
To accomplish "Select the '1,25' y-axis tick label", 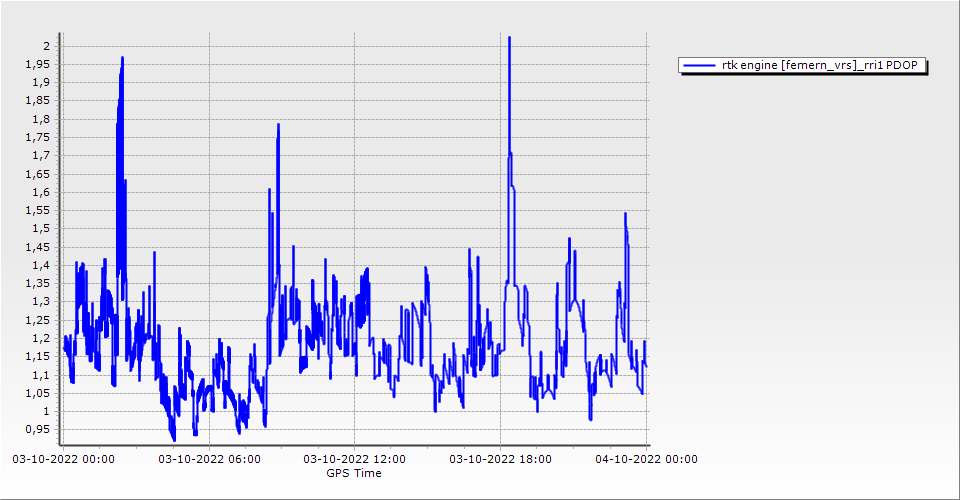I will coord(39,320).
